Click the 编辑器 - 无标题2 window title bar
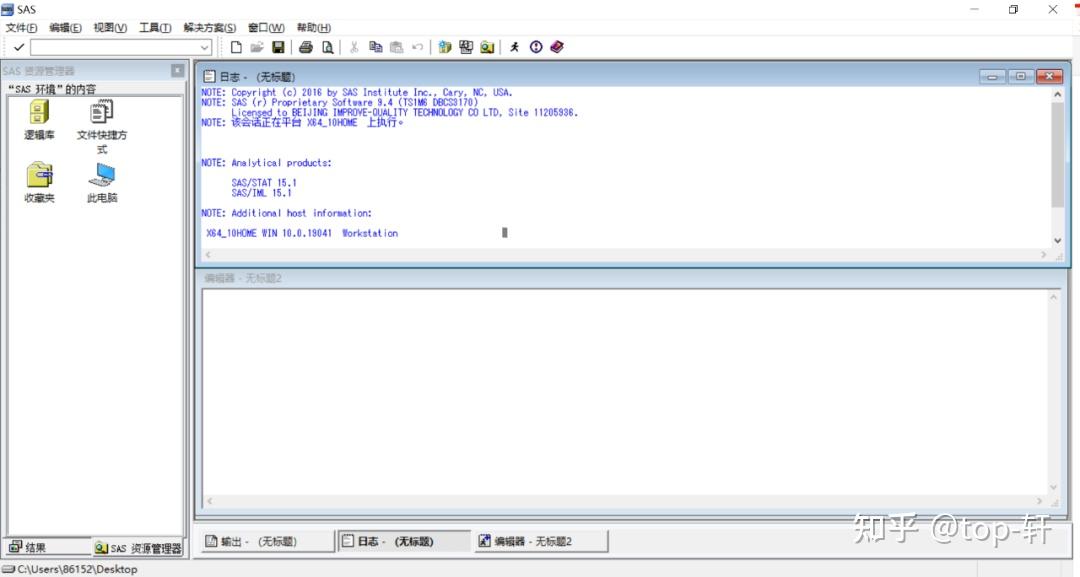Viewport: 1080px width, 577px height. (630, 278)
